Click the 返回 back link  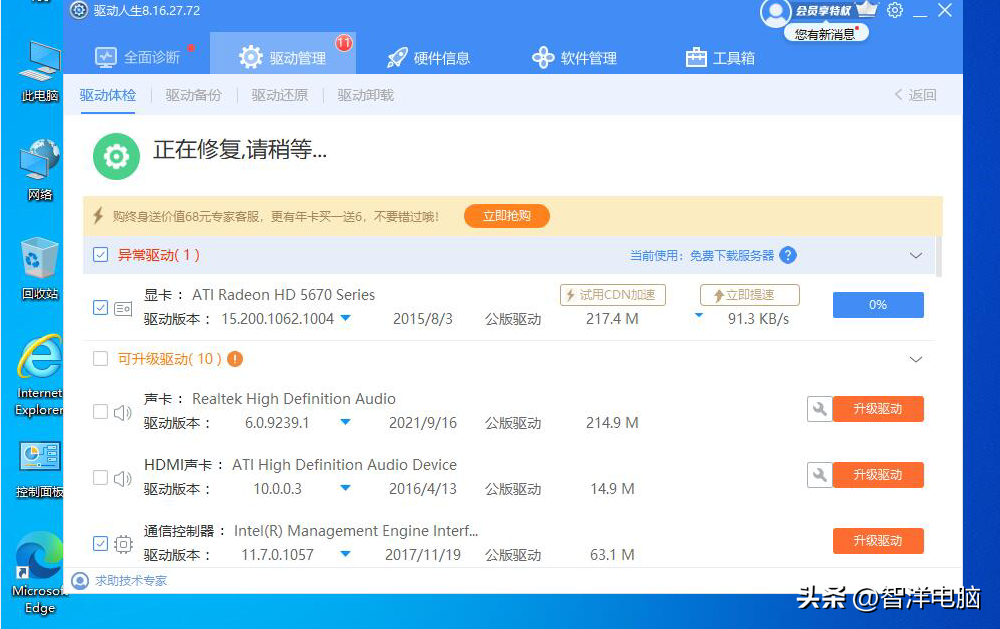(915, 95)
